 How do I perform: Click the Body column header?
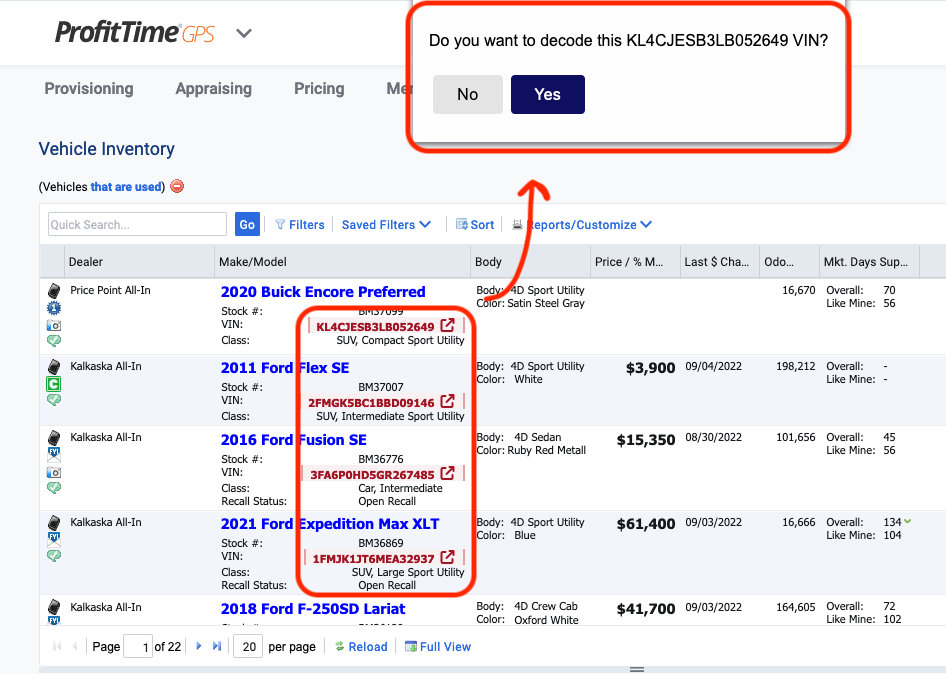point(530,262)
